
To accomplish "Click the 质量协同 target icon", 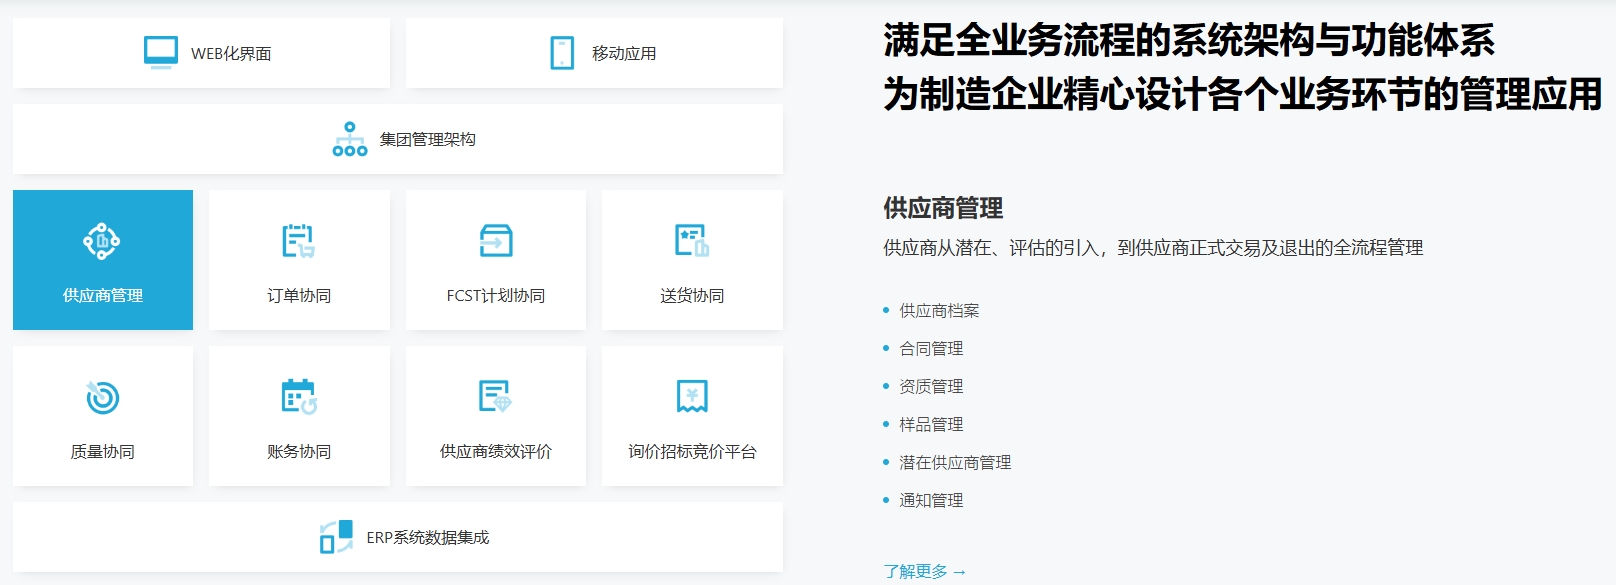I will (102, 397).
